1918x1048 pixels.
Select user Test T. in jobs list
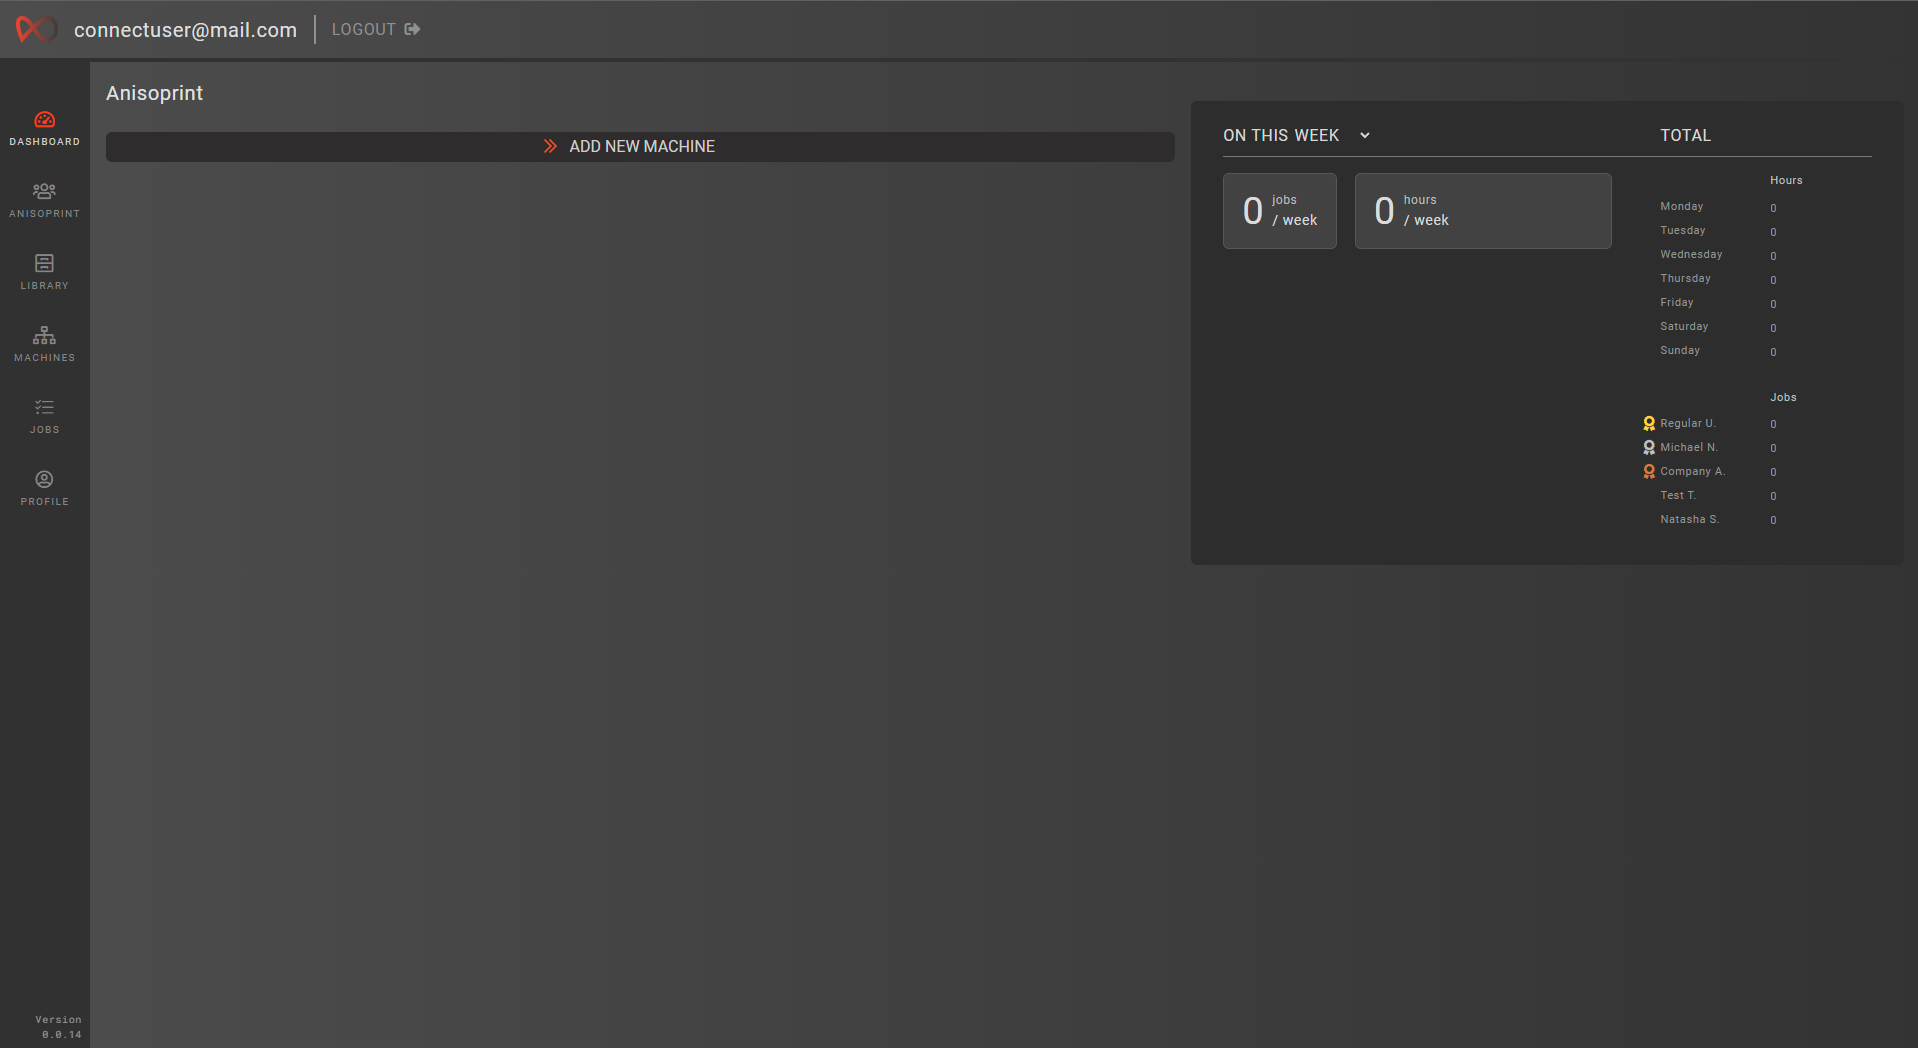[1678, 496]
